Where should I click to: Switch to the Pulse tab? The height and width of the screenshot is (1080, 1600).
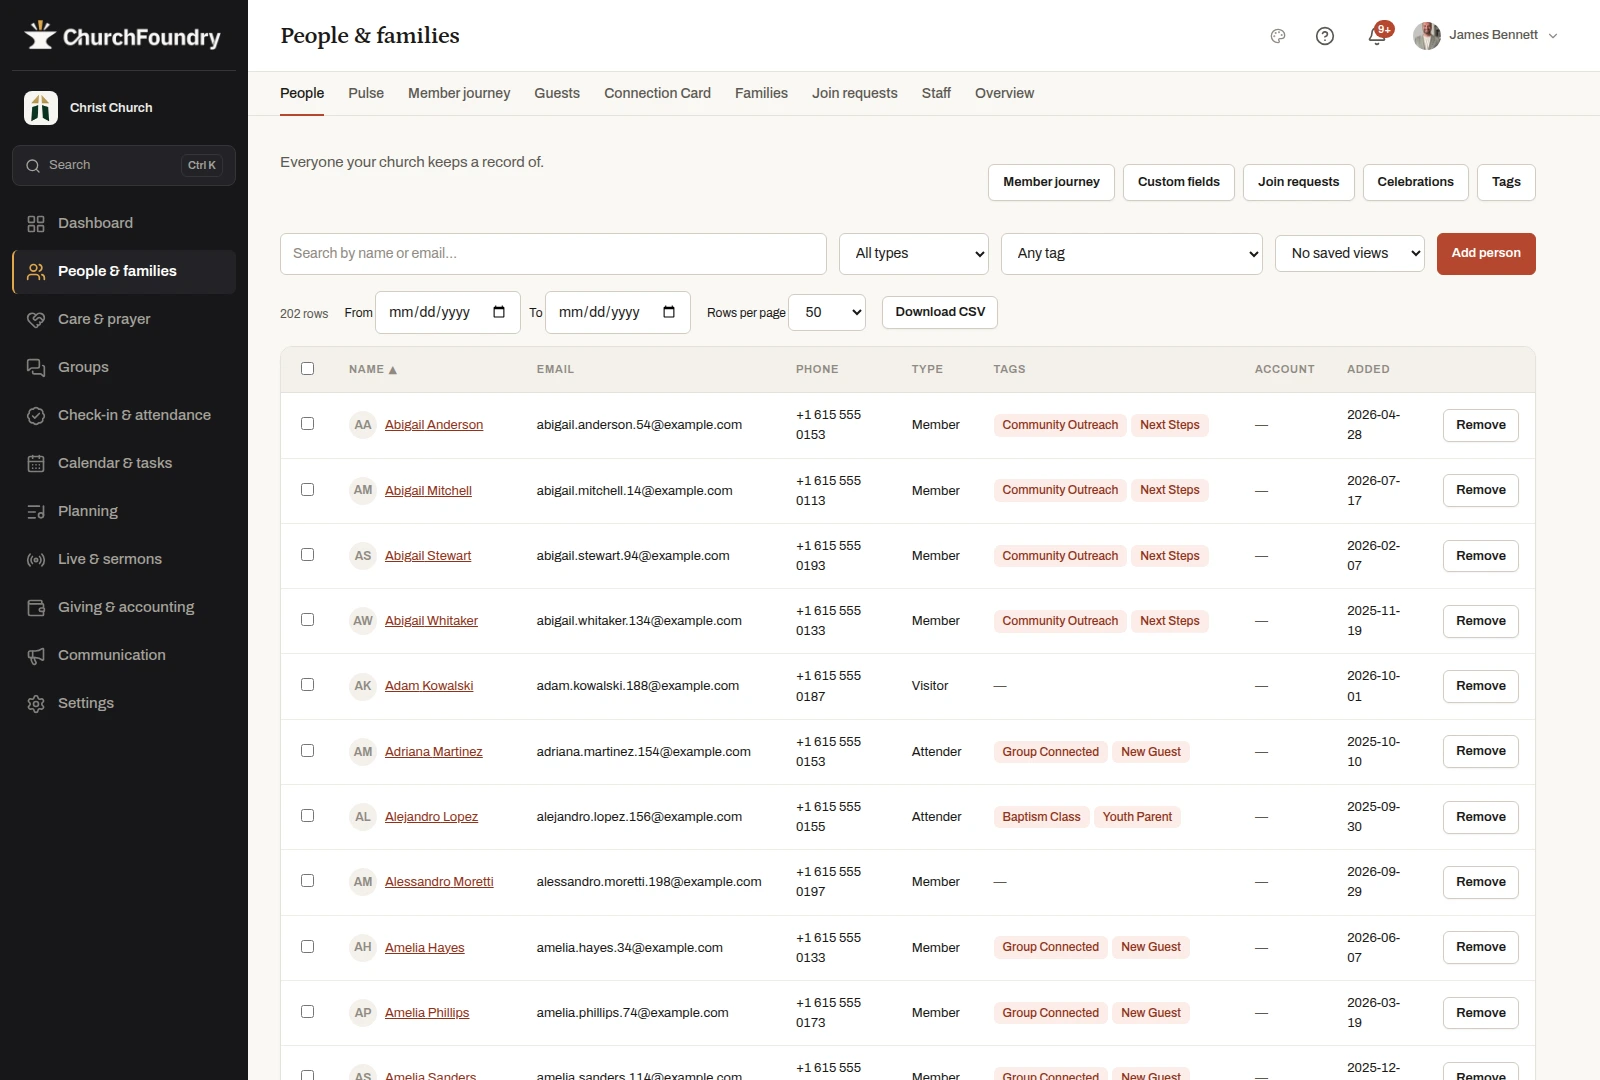click(366, 93)
